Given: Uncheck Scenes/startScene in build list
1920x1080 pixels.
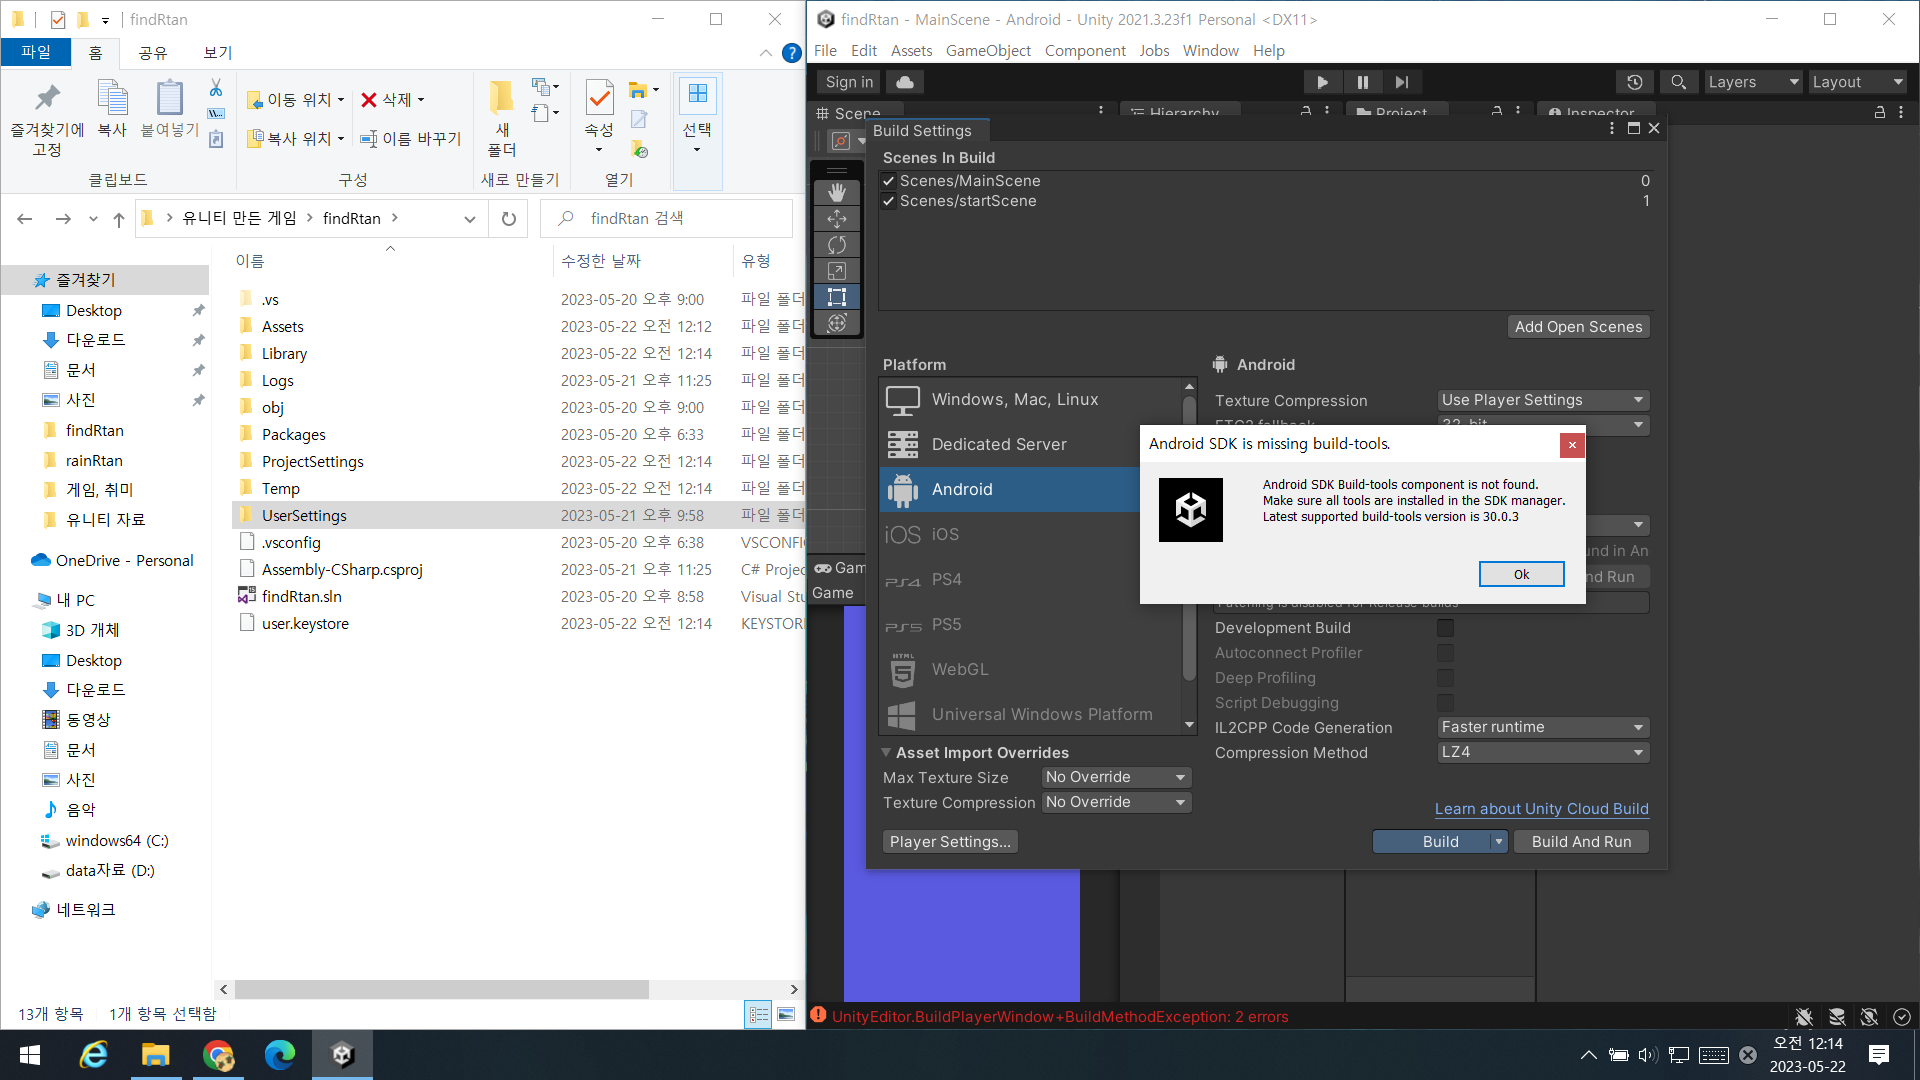Looking at the screenshot, I should (888, 201).
